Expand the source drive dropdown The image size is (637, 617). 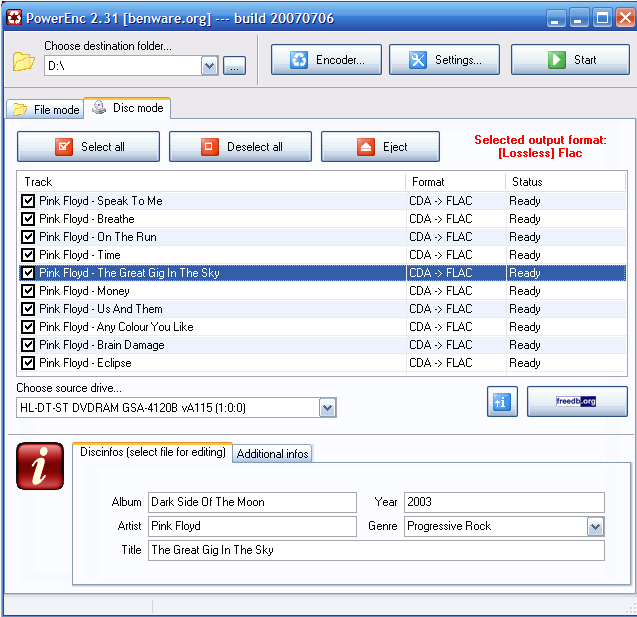327,408
